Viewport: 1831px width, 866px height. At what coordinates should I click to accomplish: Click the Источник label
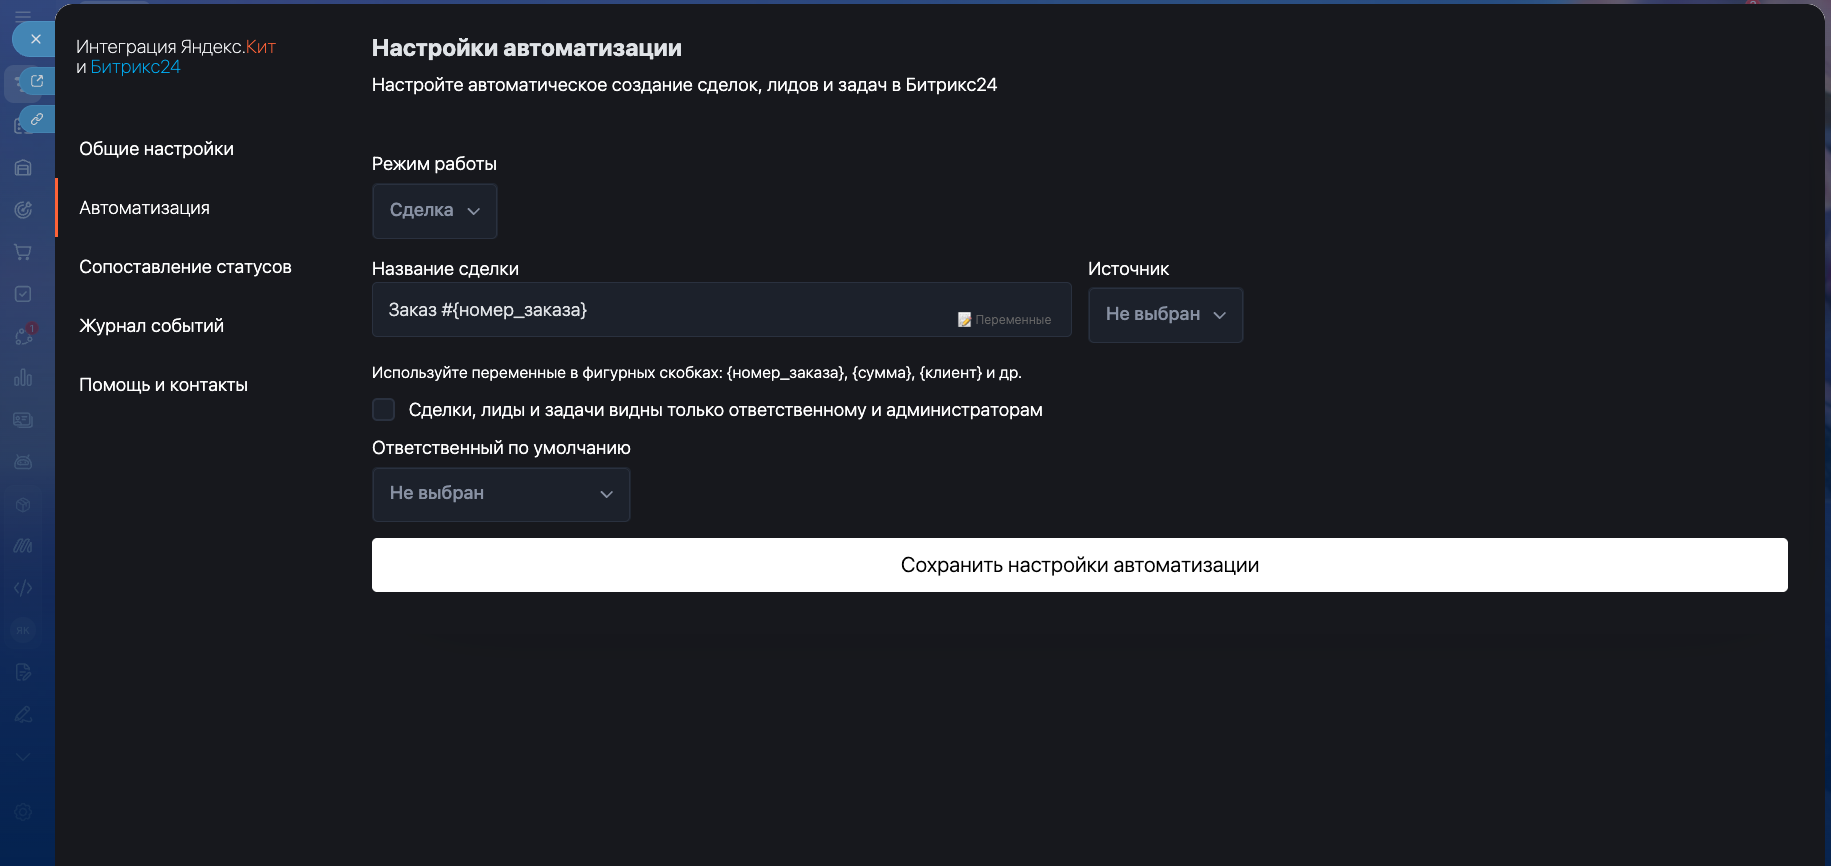[x=1128, y=269]
